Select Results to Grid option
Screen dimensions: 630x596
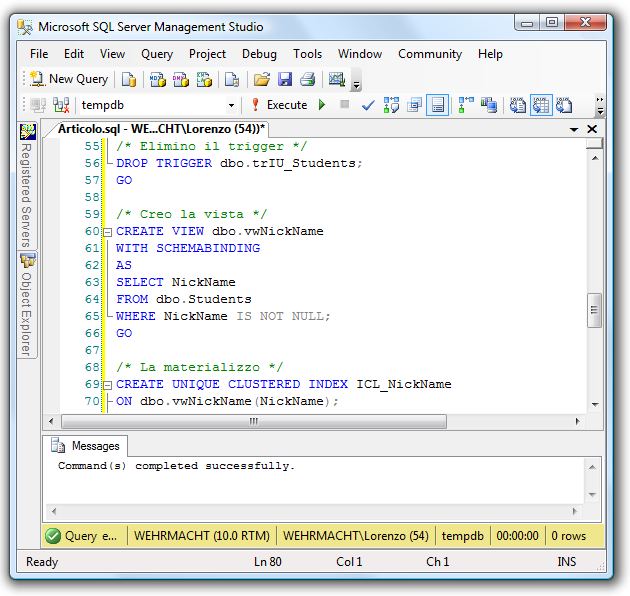tap(541, 105)
